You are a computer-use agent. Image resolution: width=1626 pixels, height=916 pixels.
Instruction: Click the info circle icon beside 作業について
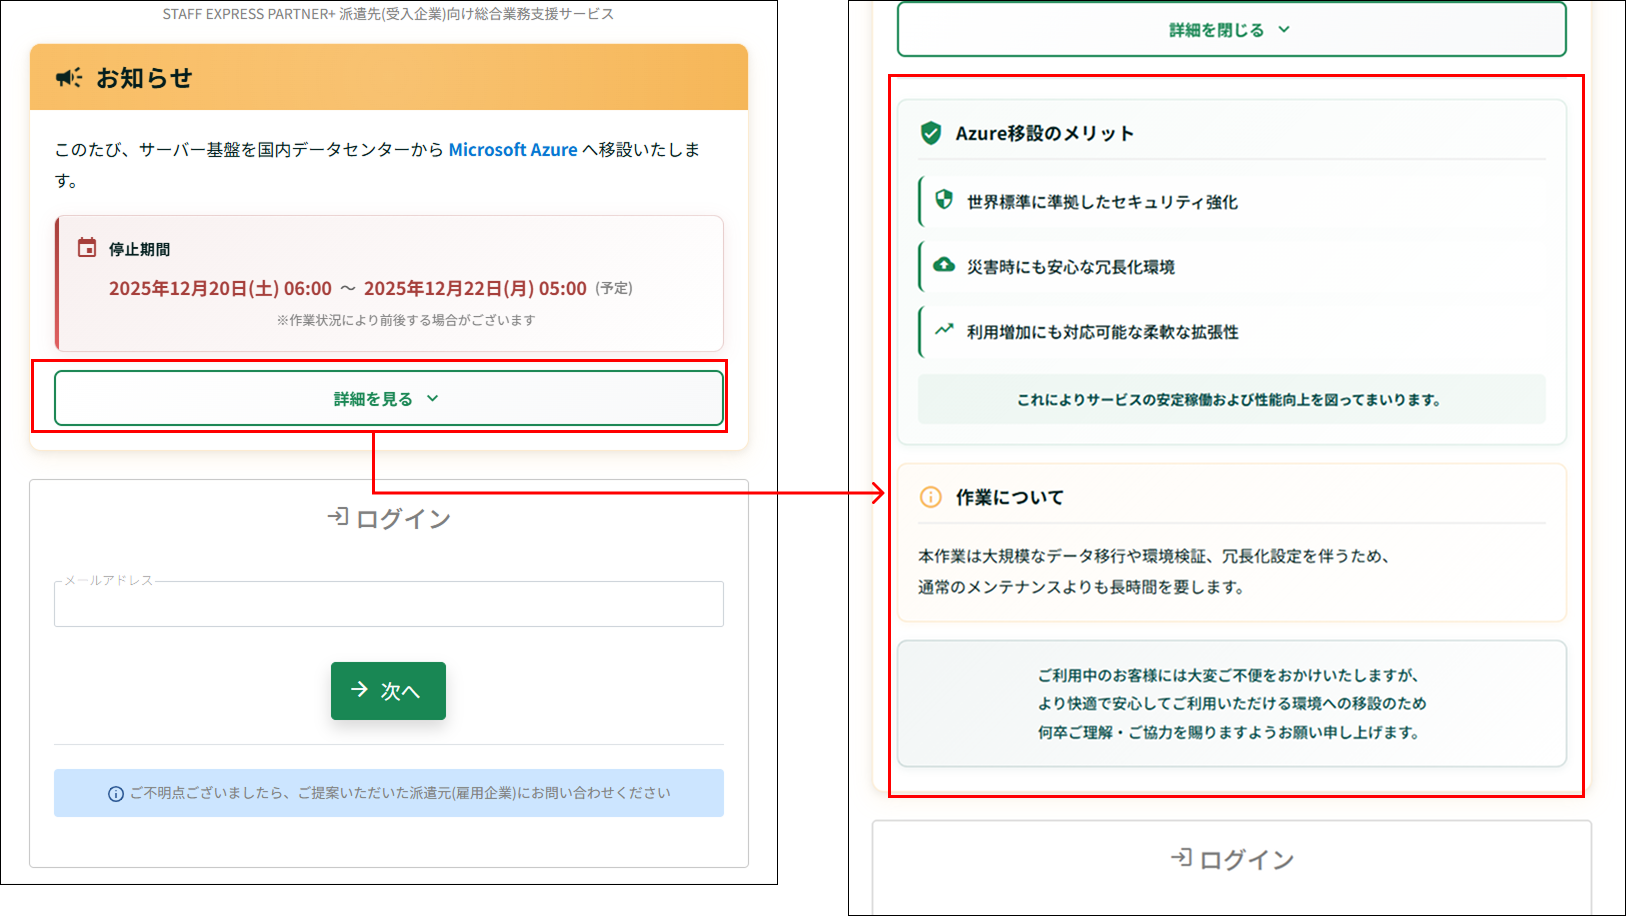tap(930, 497)
